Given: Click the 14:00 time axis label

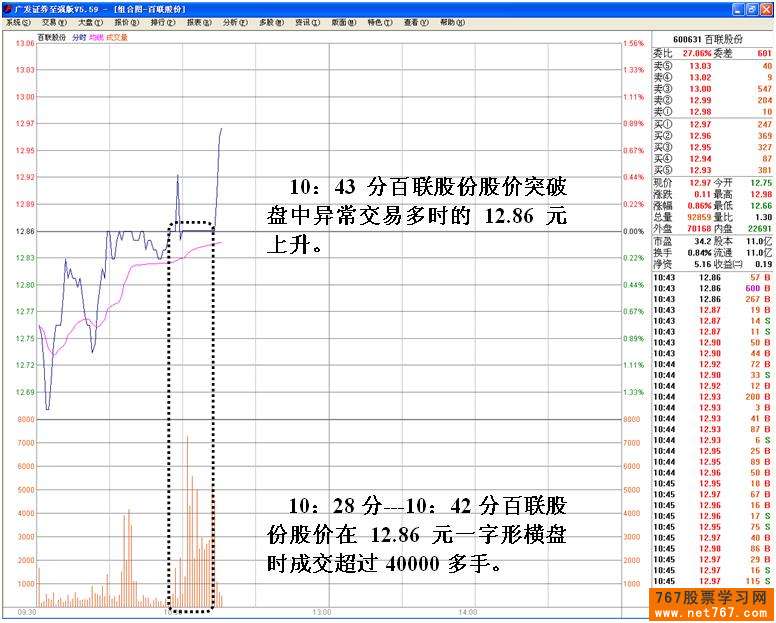Looking at the screenshot, I should point(468,612).
